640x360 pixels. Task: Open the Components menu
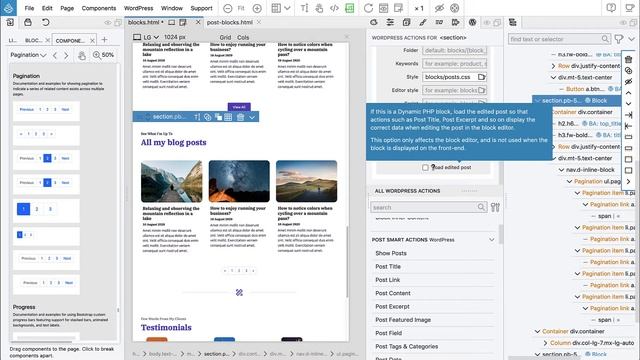[x=99, y=8]
